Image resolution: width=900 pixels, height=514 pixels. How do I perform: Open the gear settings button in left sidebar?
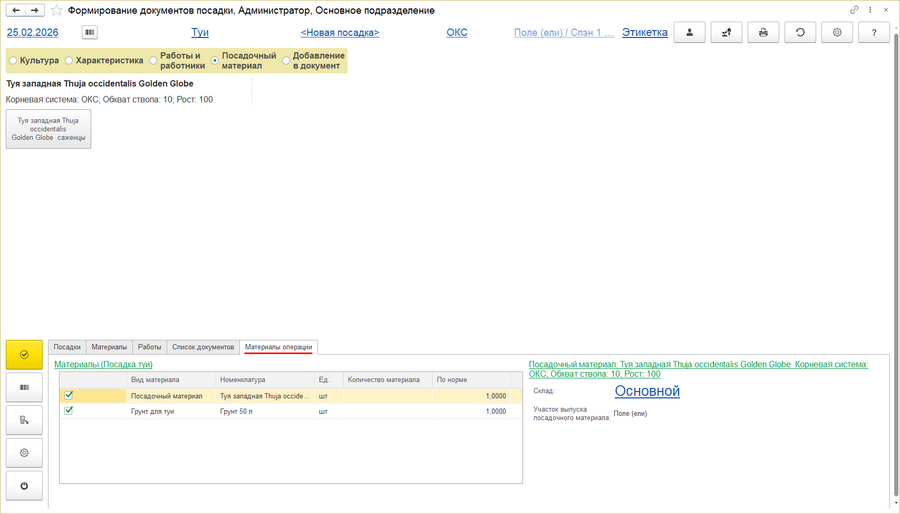pos(24,453)
